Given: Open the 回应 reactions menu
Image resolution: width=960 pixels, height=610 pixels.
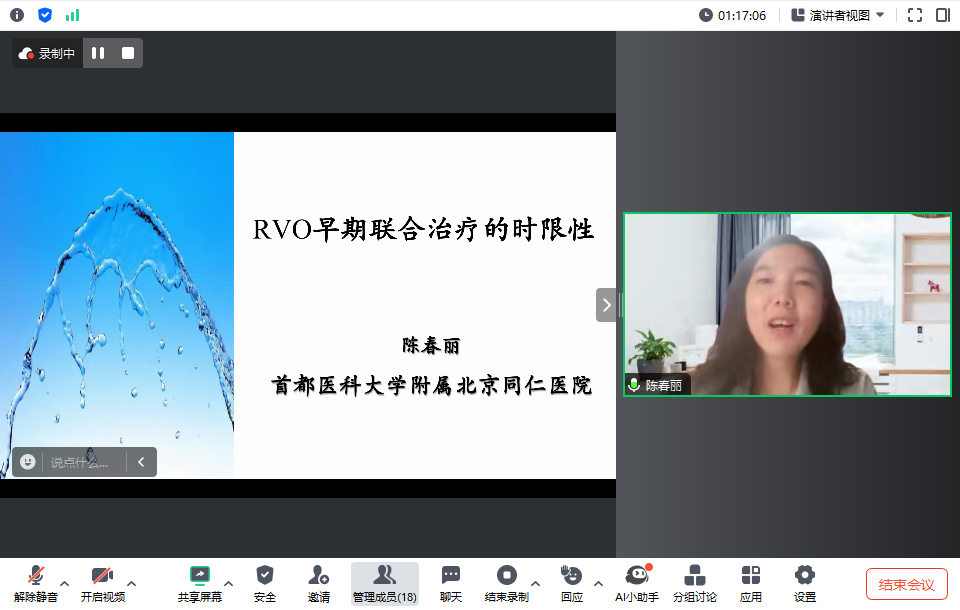Looking at the screenshot, I should pos(572,584).
